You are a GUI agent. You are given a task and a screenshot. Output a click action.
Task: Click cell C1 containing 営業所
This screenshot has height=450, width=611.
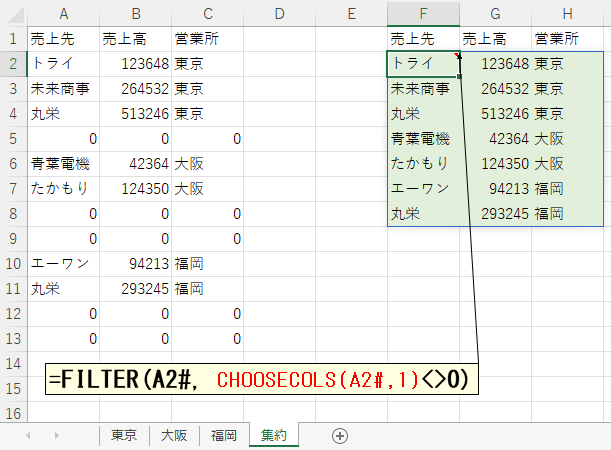pyautogui.click(x=208, y=39)
